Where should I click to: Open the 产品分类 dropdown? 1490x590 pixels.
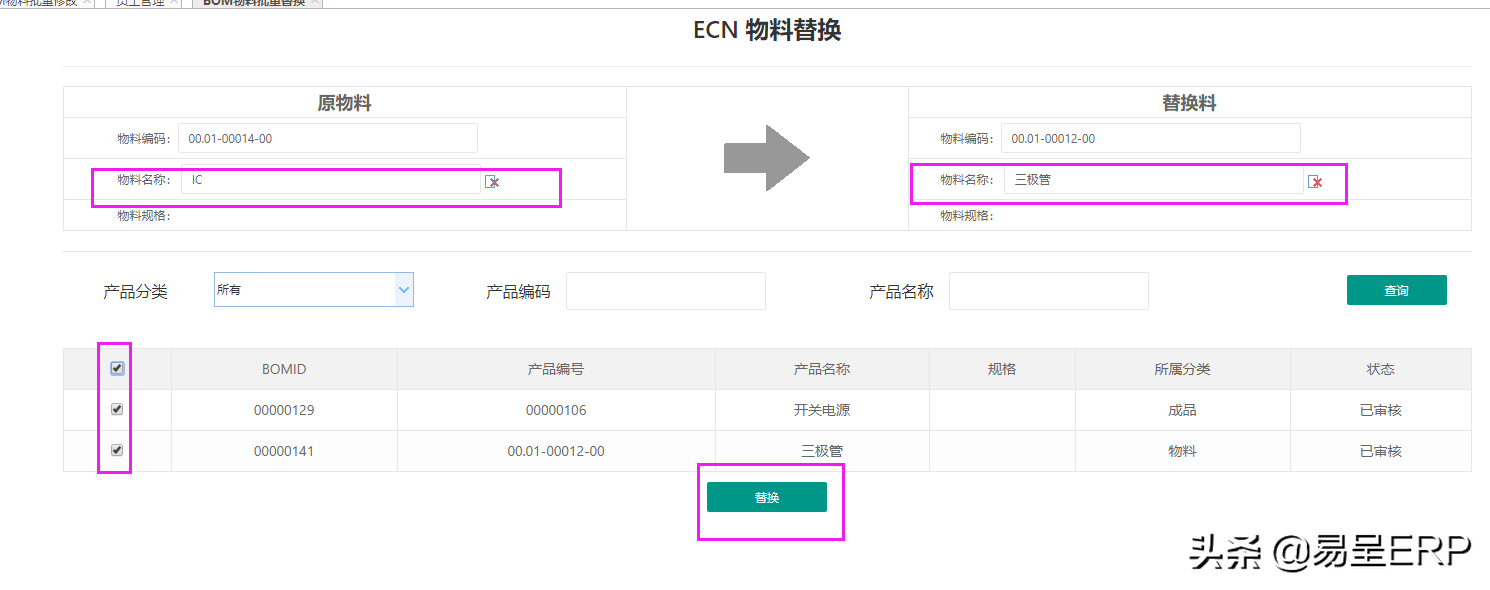313,290
